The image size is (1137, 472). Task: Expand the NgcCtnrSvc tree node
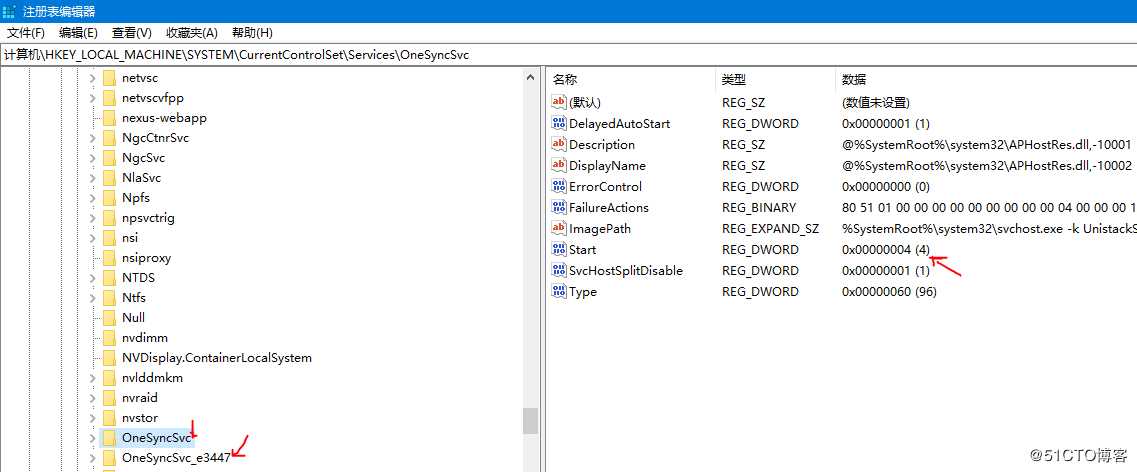click(92, 138)
